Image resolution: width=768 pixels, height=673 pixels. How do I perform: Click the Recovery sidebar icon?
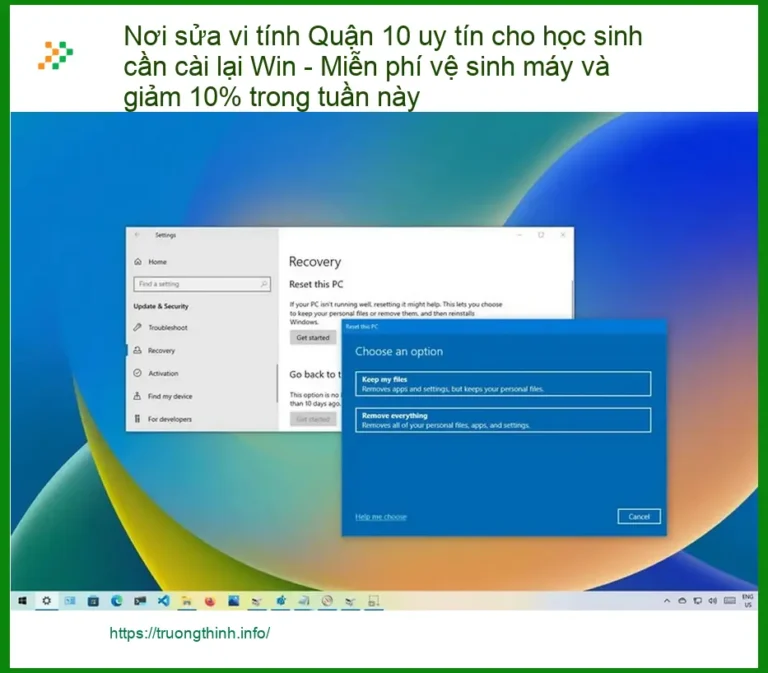click(x=138, y=350)
